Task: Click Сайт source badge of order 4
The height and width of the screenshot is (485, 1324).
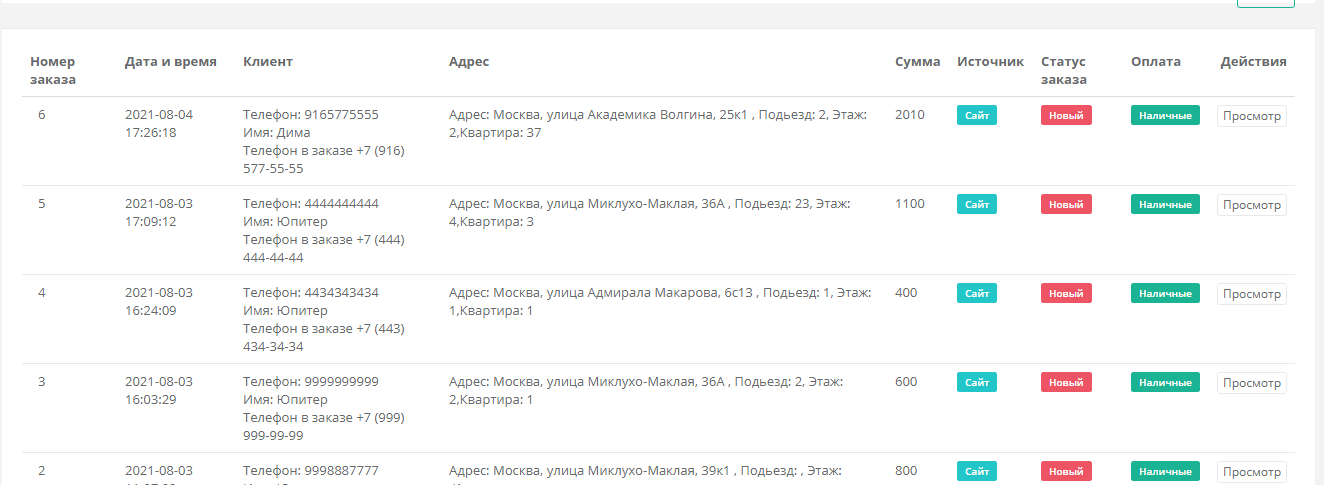Action: (x=977, y=294)
